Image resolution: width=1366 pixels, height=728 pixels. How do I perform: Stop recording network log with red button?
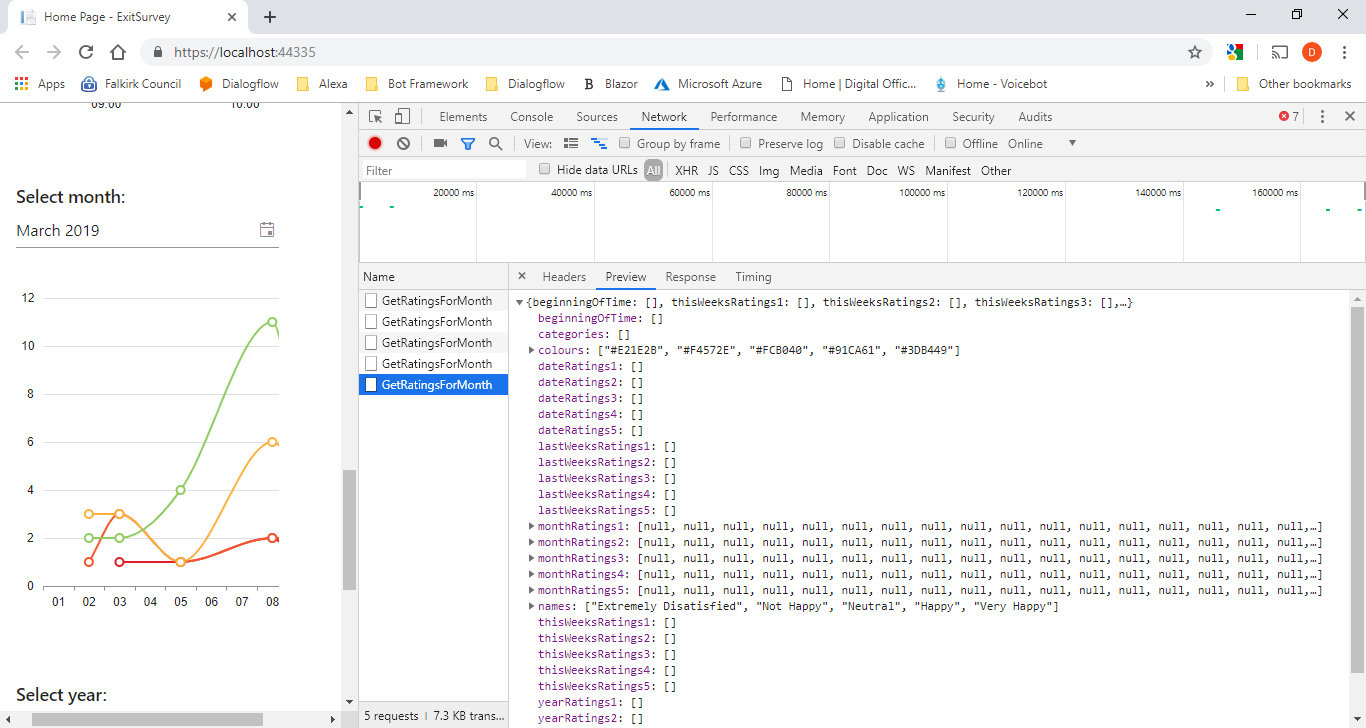[375, 144]
